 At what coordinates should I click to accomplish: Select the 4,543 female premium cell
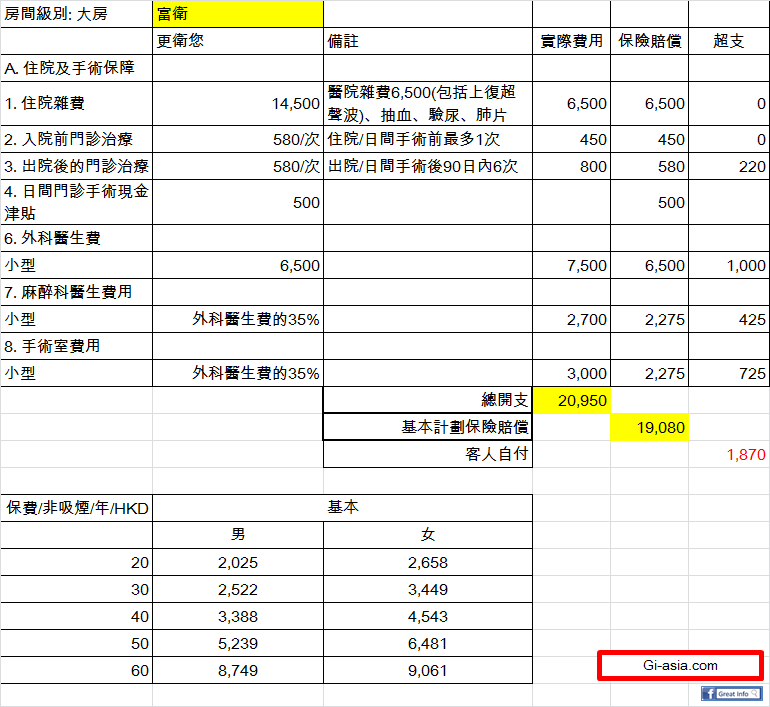coord(428,616)
